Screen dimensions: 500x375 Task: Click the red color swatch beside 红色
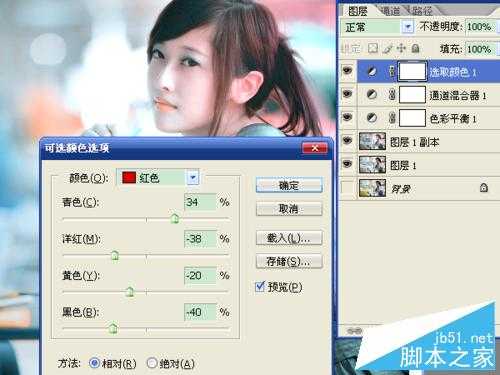[129, 177]
